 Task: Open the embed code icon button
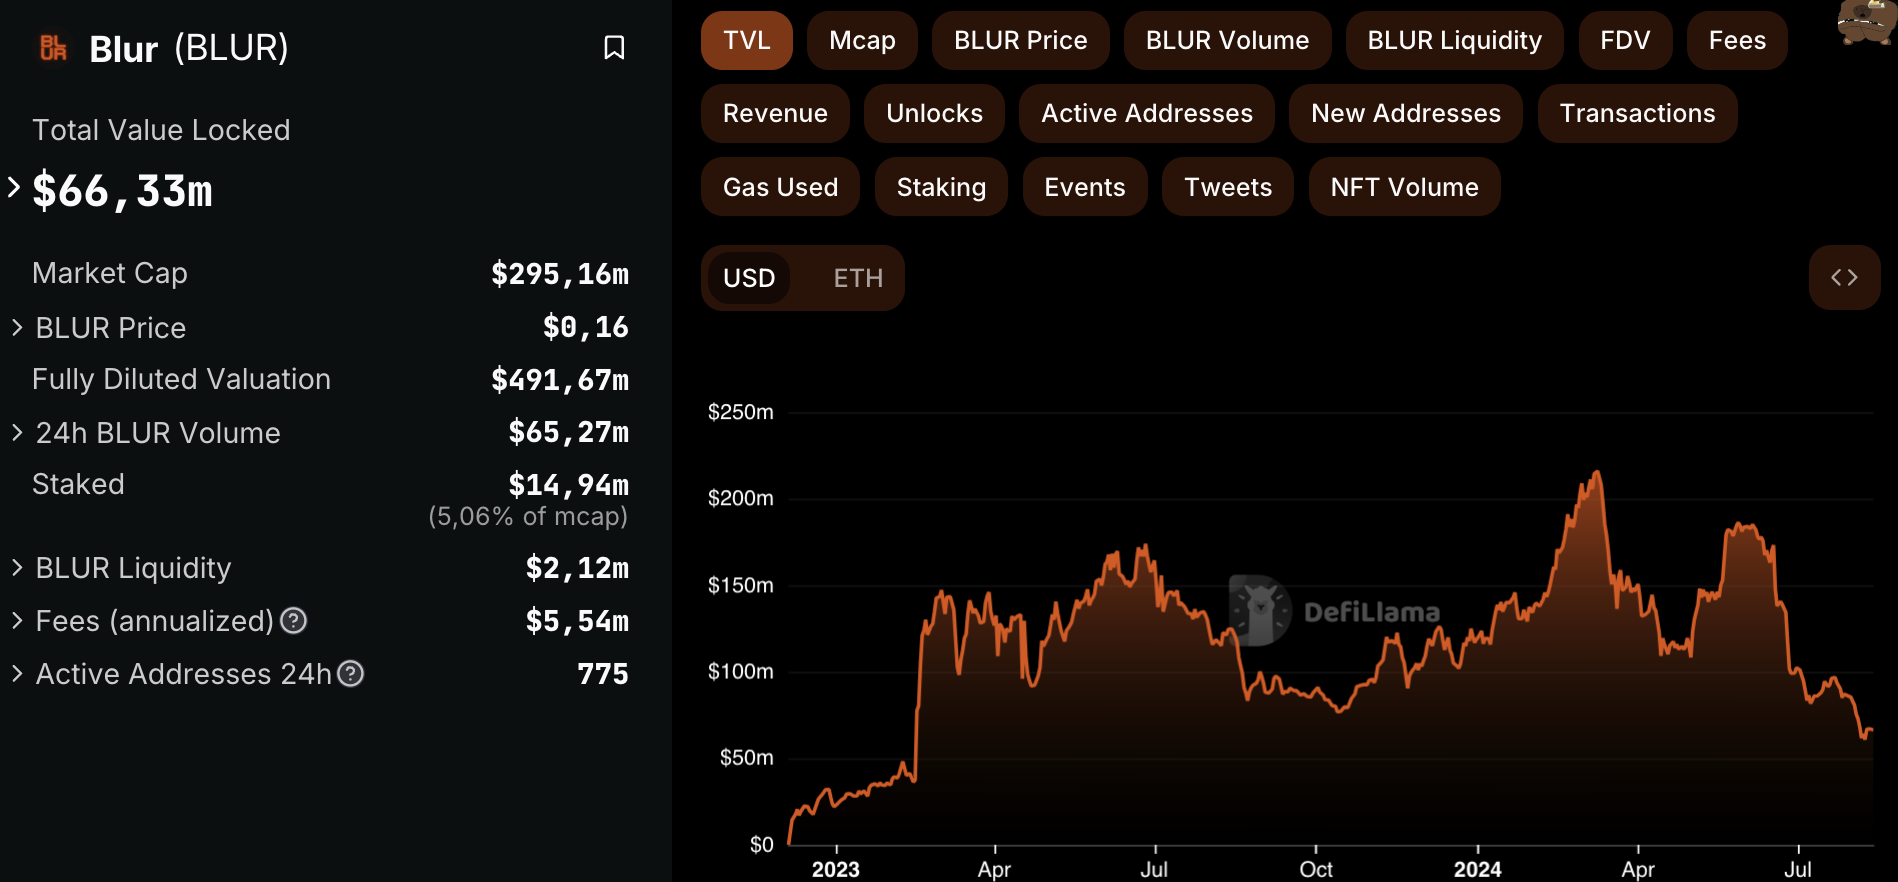(1844, 278)
